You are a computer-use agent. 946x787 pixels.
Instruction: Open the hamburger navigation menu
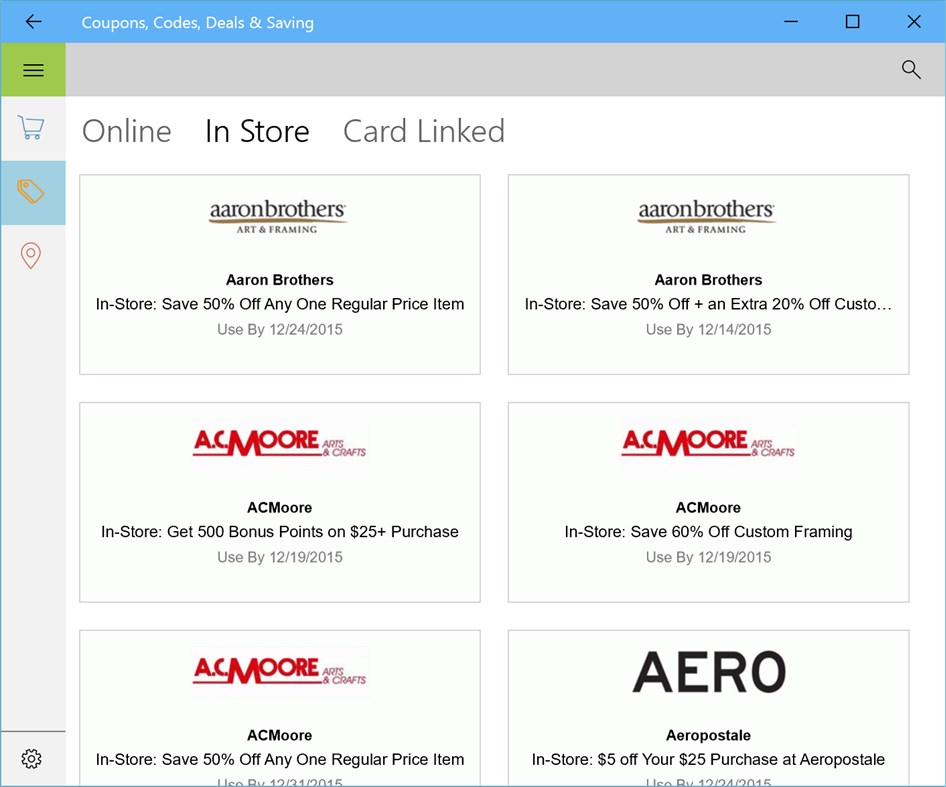(33, 70)
